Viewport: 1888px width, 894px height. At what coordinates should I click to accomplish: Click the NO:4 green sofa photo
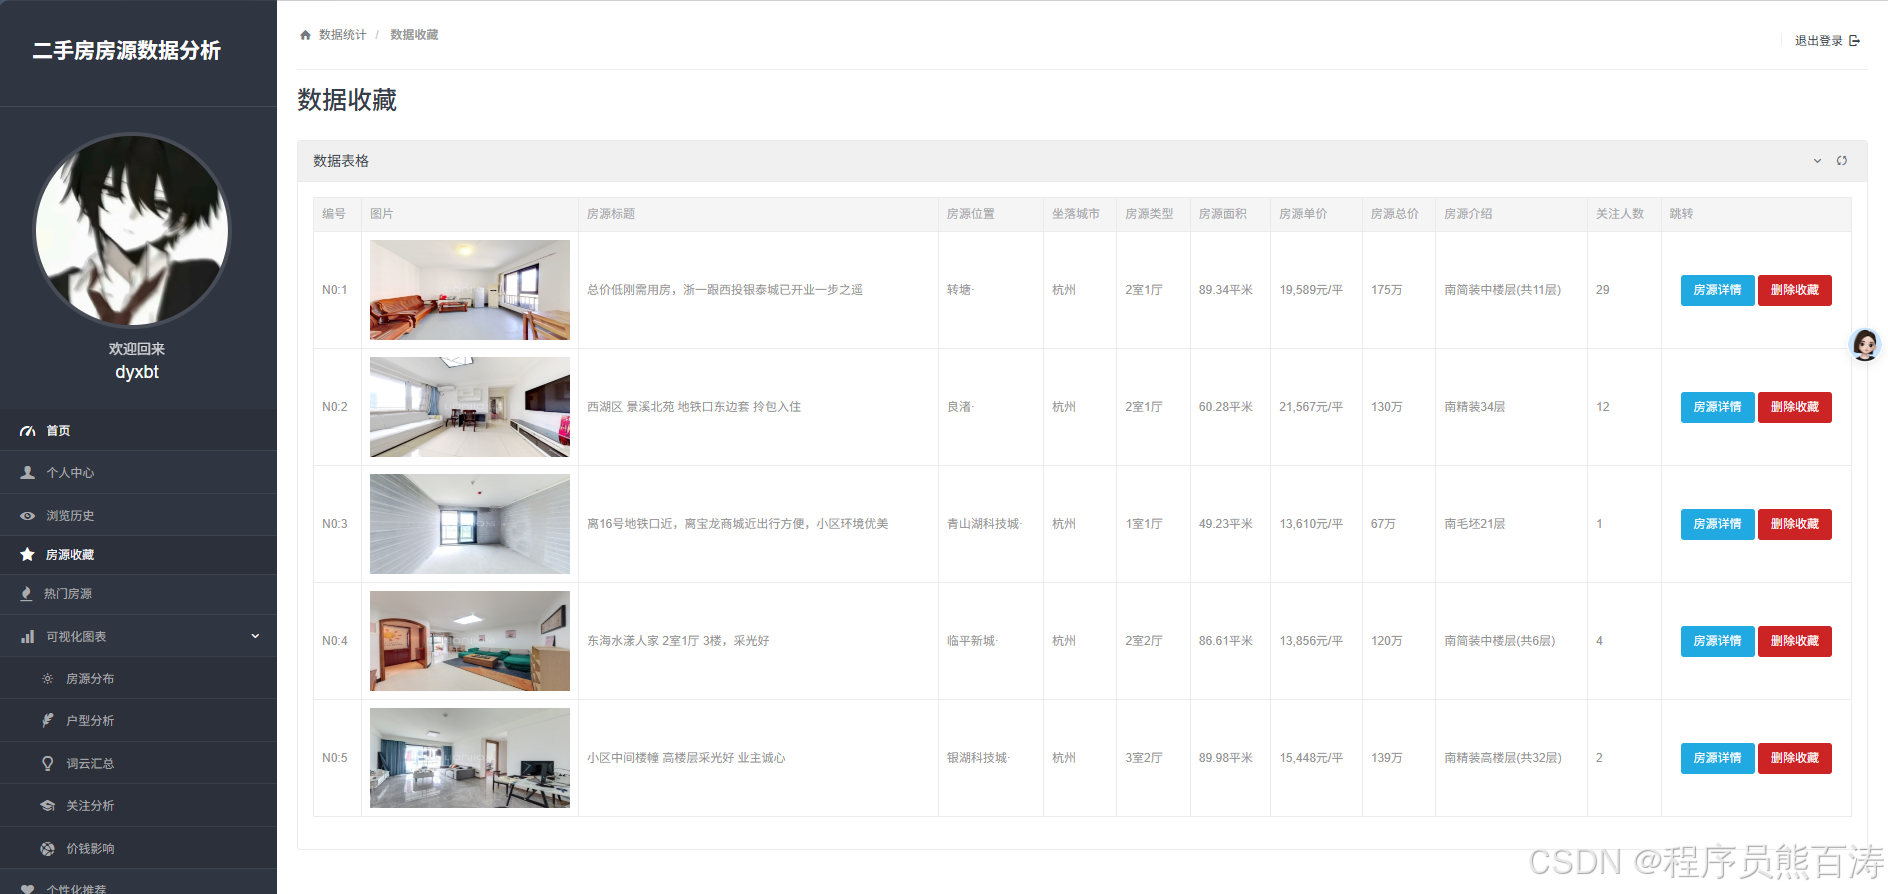click(470, 641)
